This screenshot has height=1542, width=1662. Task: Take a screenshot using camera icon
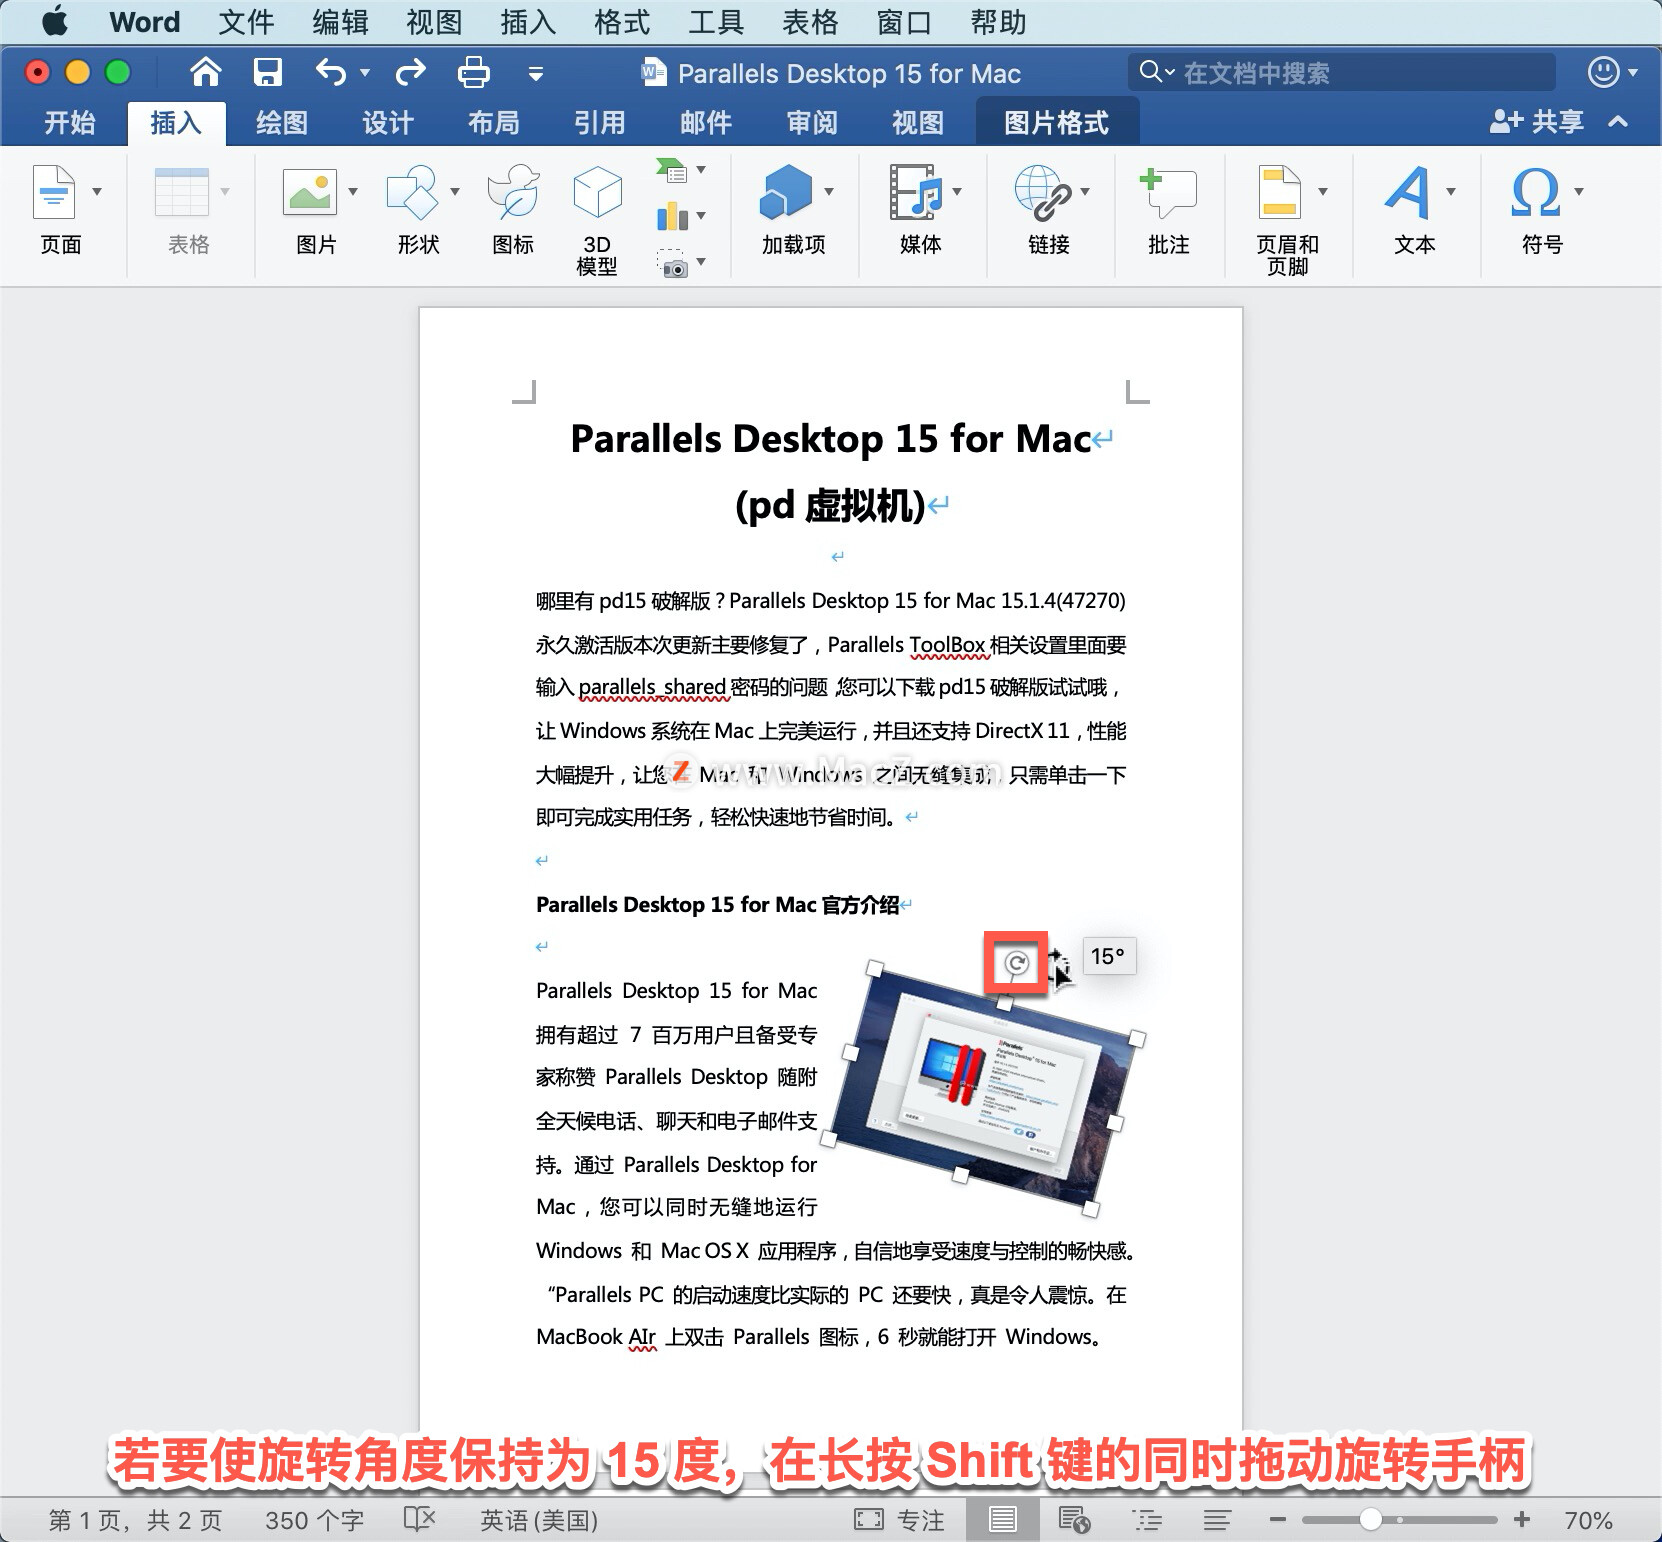coord(673,264)
